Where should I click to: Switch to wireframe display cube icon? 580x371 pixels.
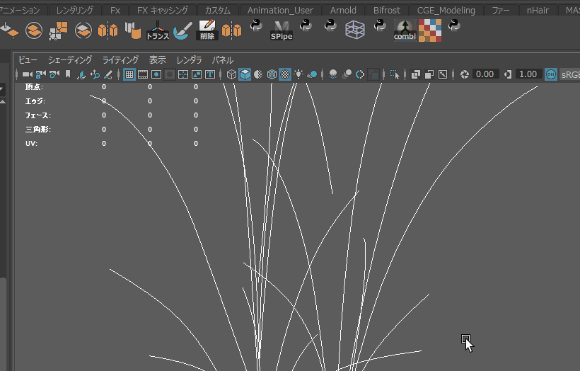231,74
